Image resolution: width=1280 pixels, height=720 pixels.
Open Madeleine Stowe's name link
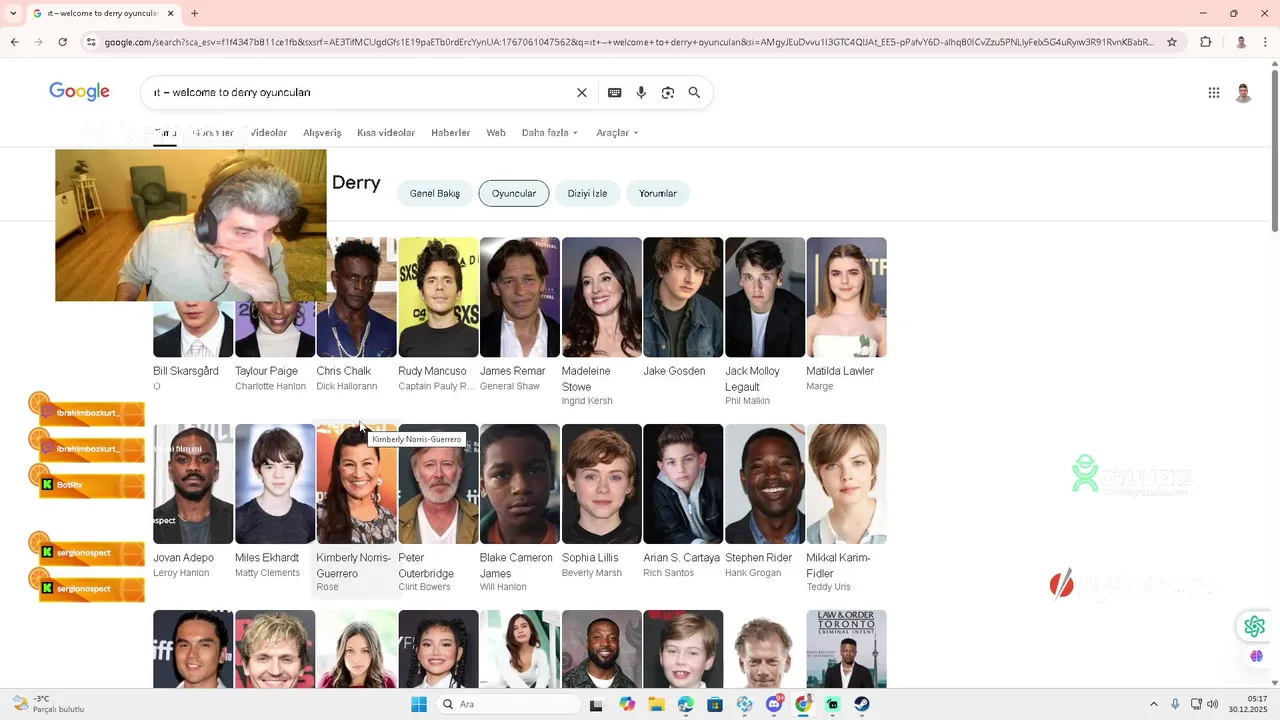tap(586, 379)
